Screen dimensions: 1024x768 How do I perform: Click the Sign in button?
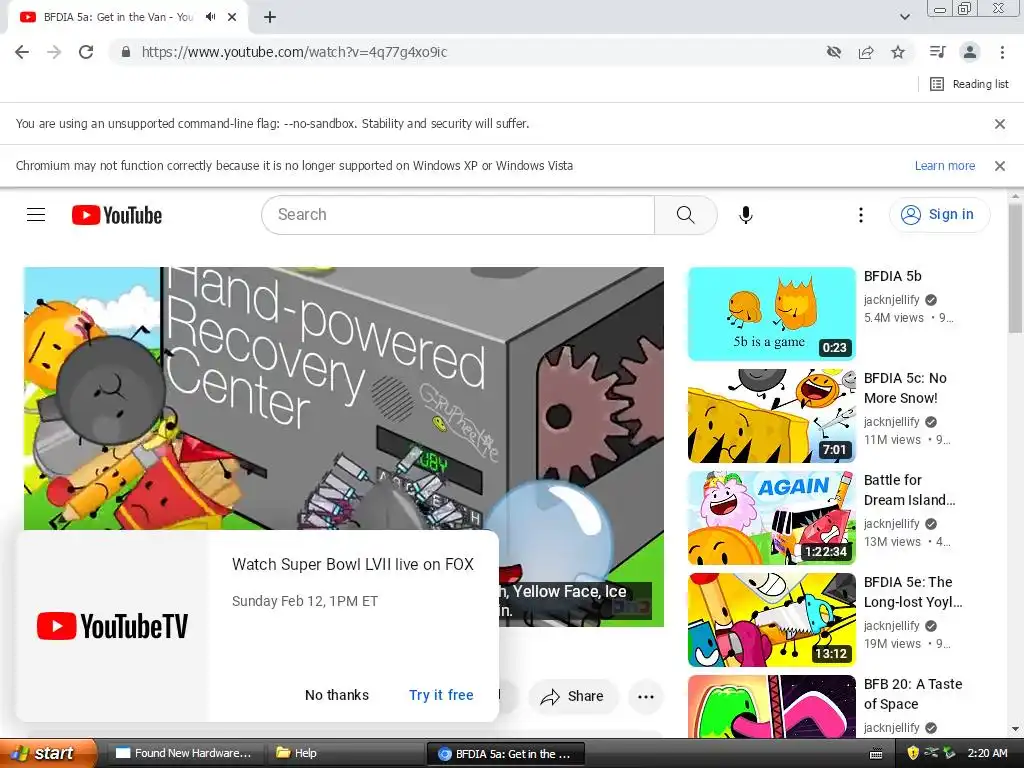point(939,215)
